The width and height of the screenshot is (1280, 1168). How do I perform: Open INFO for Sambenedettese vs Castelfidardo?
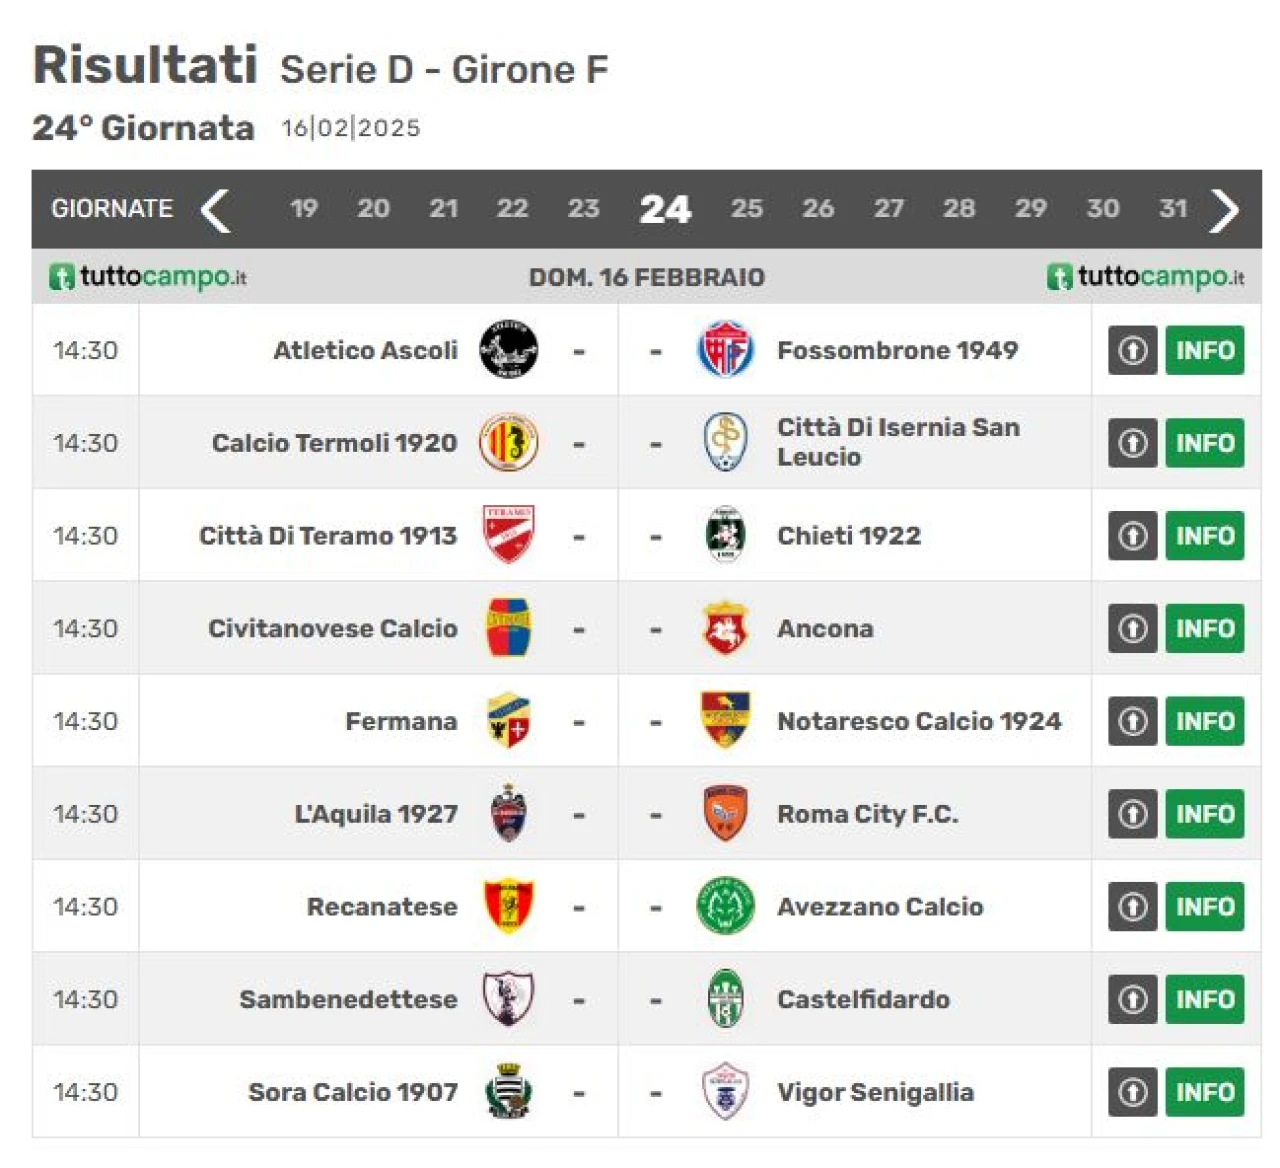(x=1205, y=999)
